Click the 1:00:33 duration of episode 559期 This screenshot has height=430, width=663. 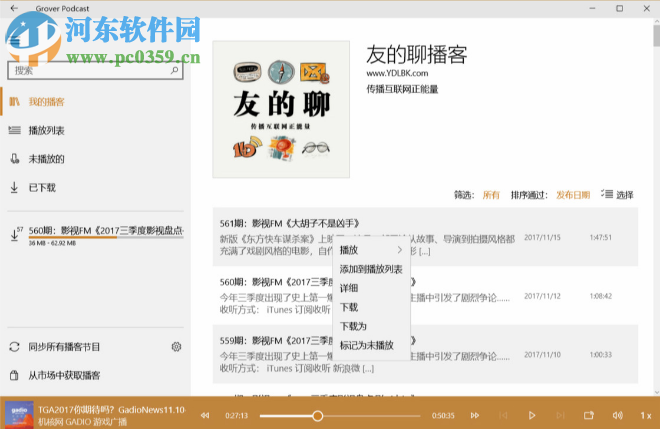601,355
